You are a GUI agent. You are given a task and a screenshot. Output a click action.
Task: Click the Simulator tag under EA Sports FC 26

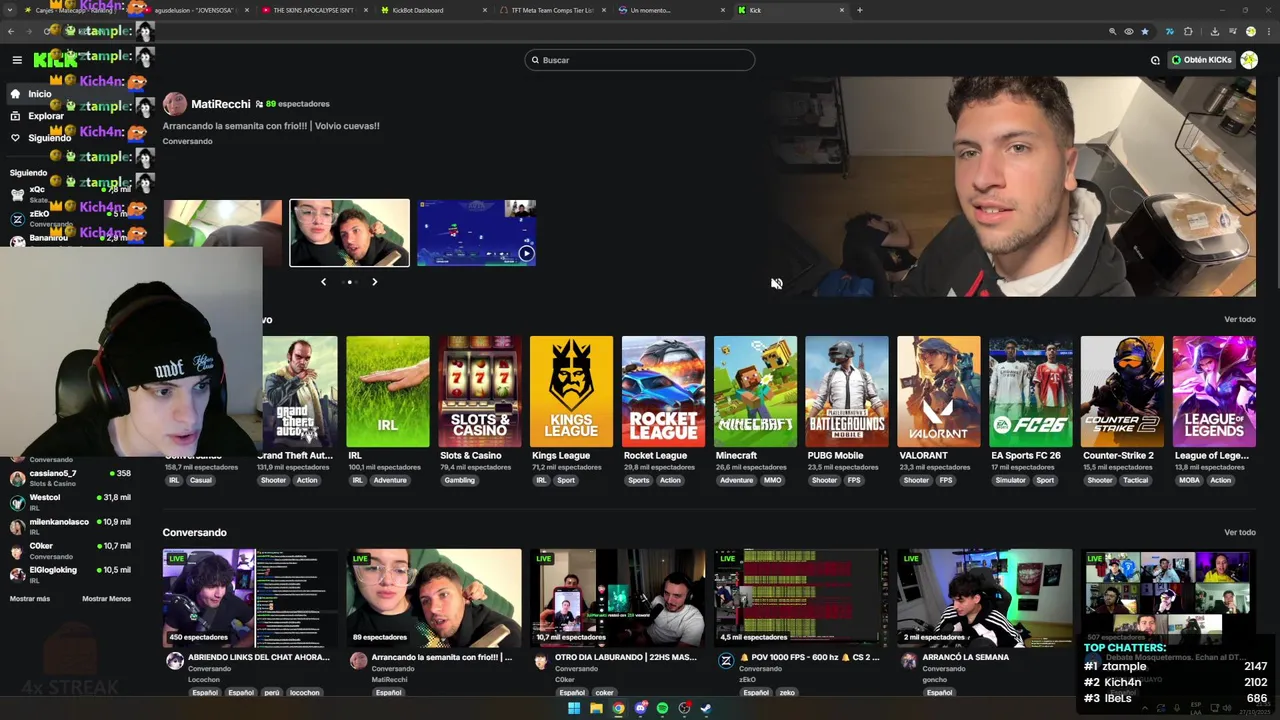point(1010,480)
